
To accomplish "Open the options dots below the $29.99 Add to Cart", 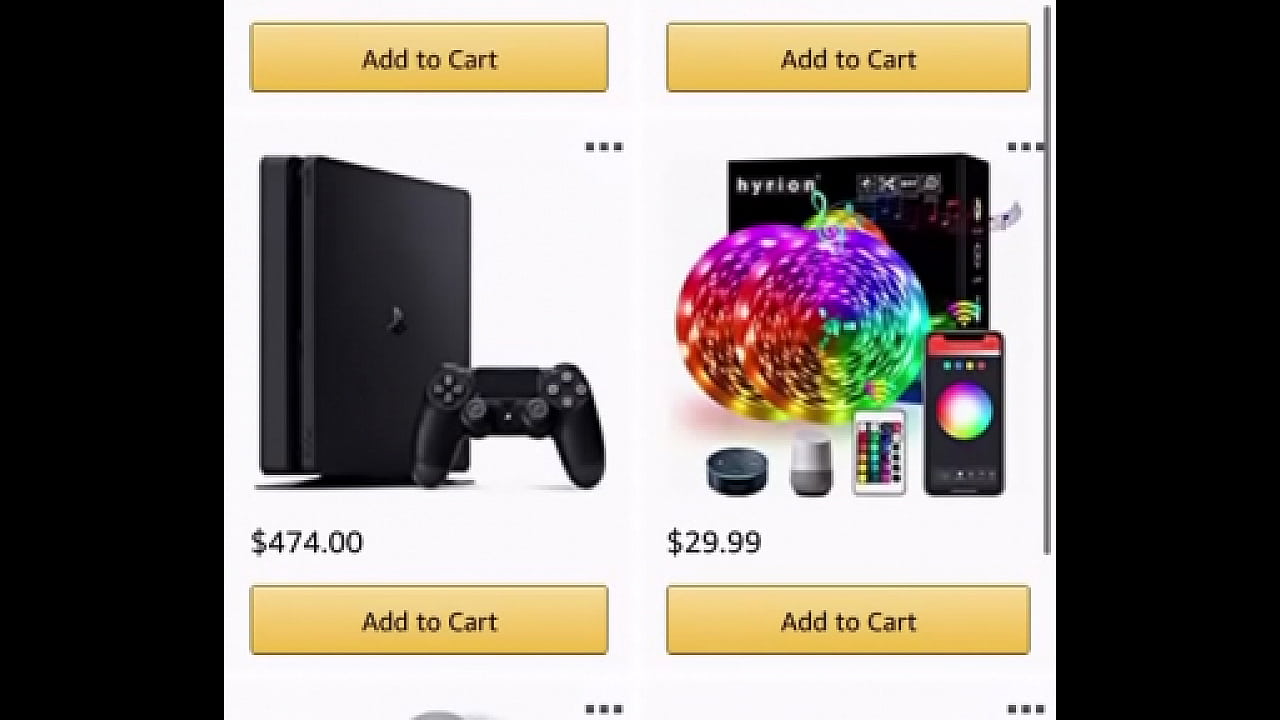I will coord(1024,709).
